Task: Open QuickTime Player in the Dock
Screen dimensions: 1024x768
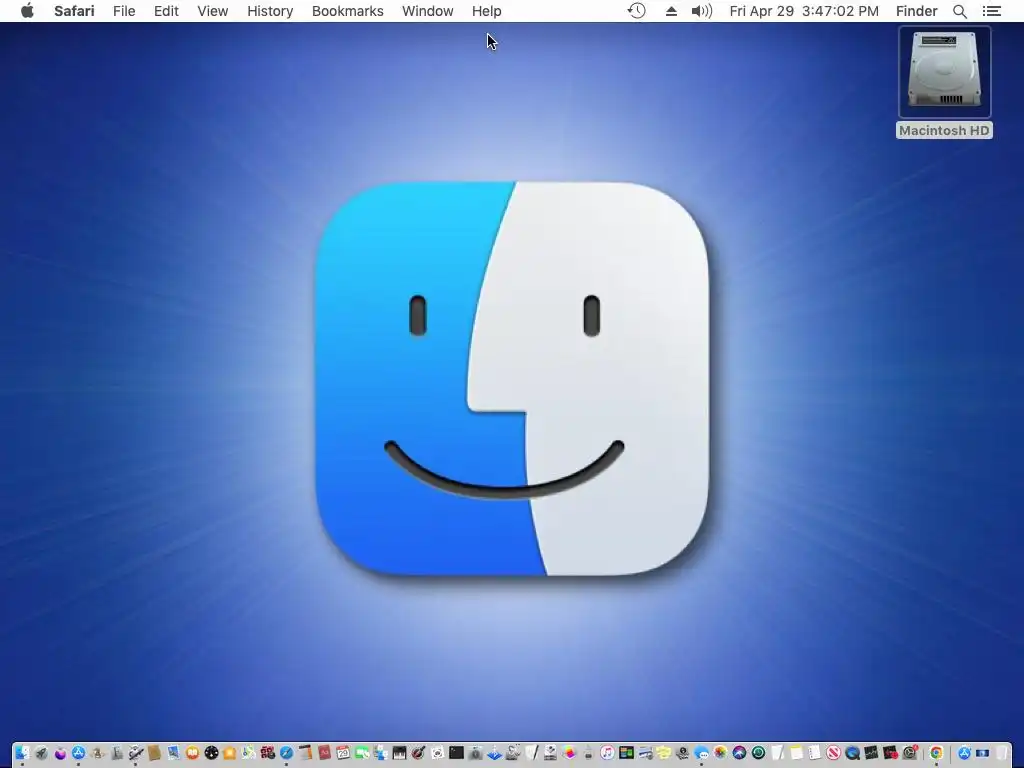Action: pos(852,753)
